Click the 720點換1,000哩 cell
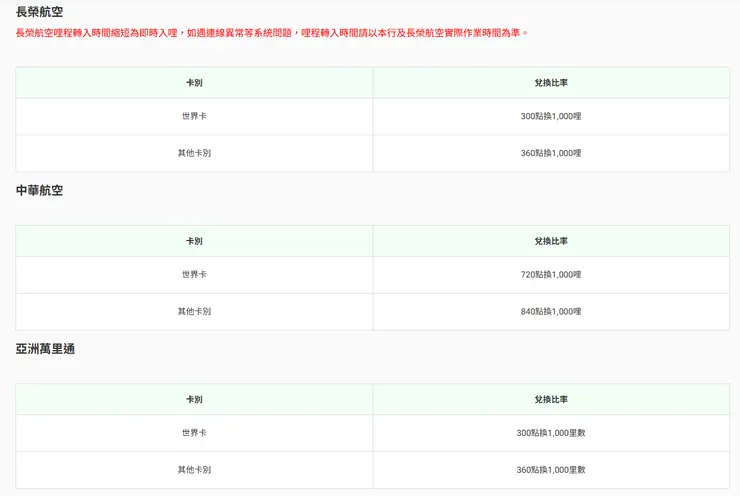Image resolution: width=740 pixels, height=496 pixels. pyautogui.click(x=551, y=275)
